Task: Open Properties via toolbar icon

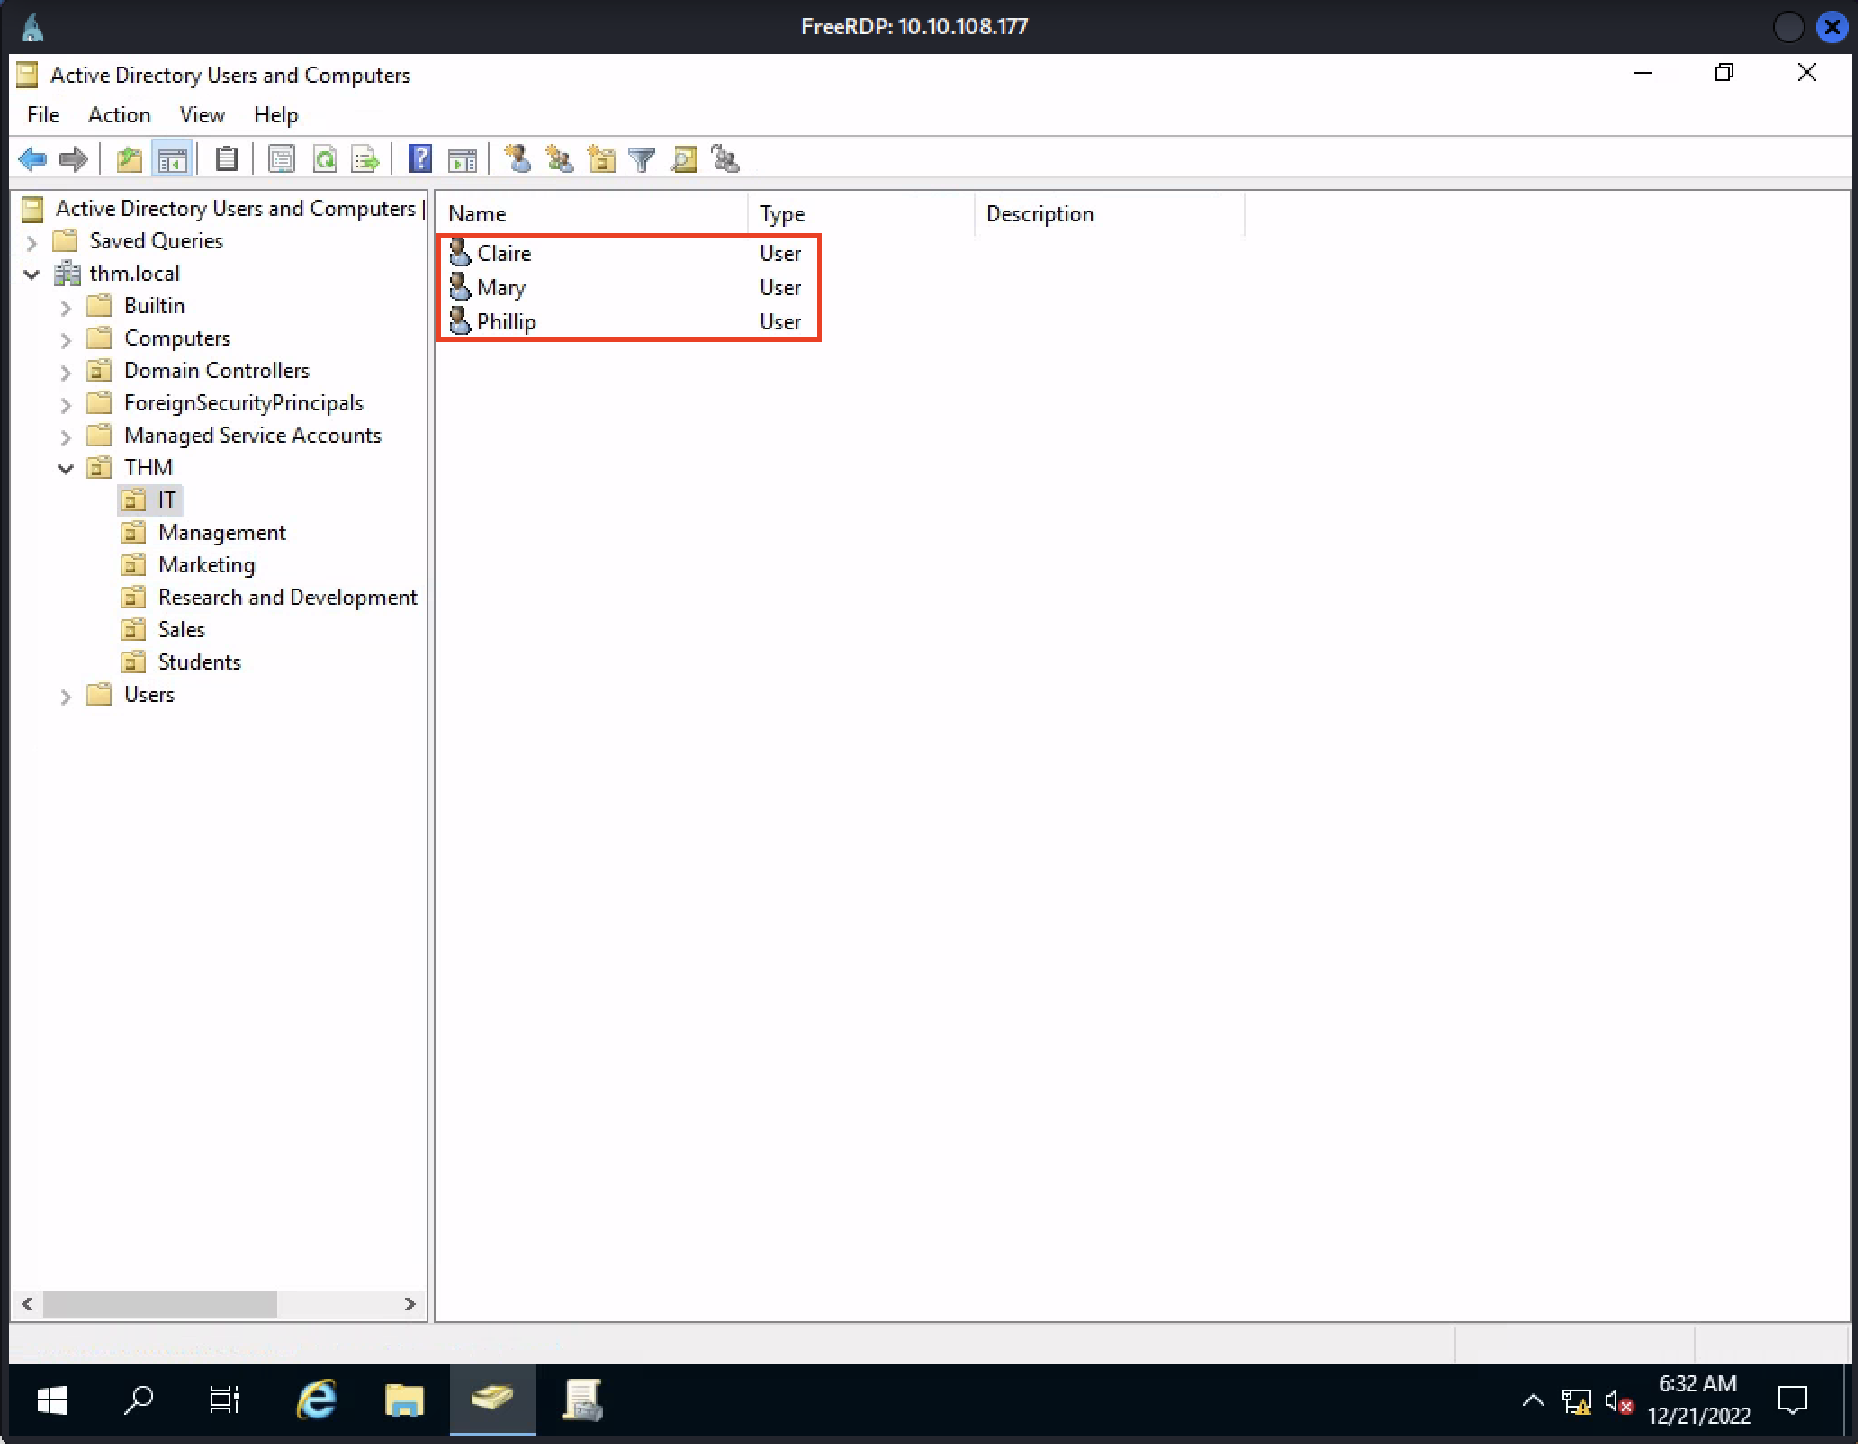Action: tap(282, 159)
